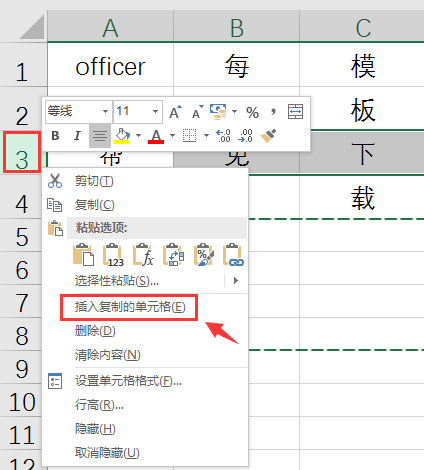Click Increase Decimal icon

(x=223, y=136)
